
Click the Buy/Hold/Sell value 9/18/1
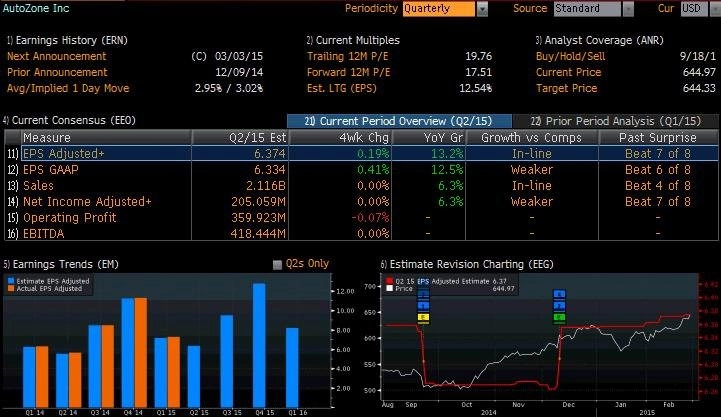[698, 56]
